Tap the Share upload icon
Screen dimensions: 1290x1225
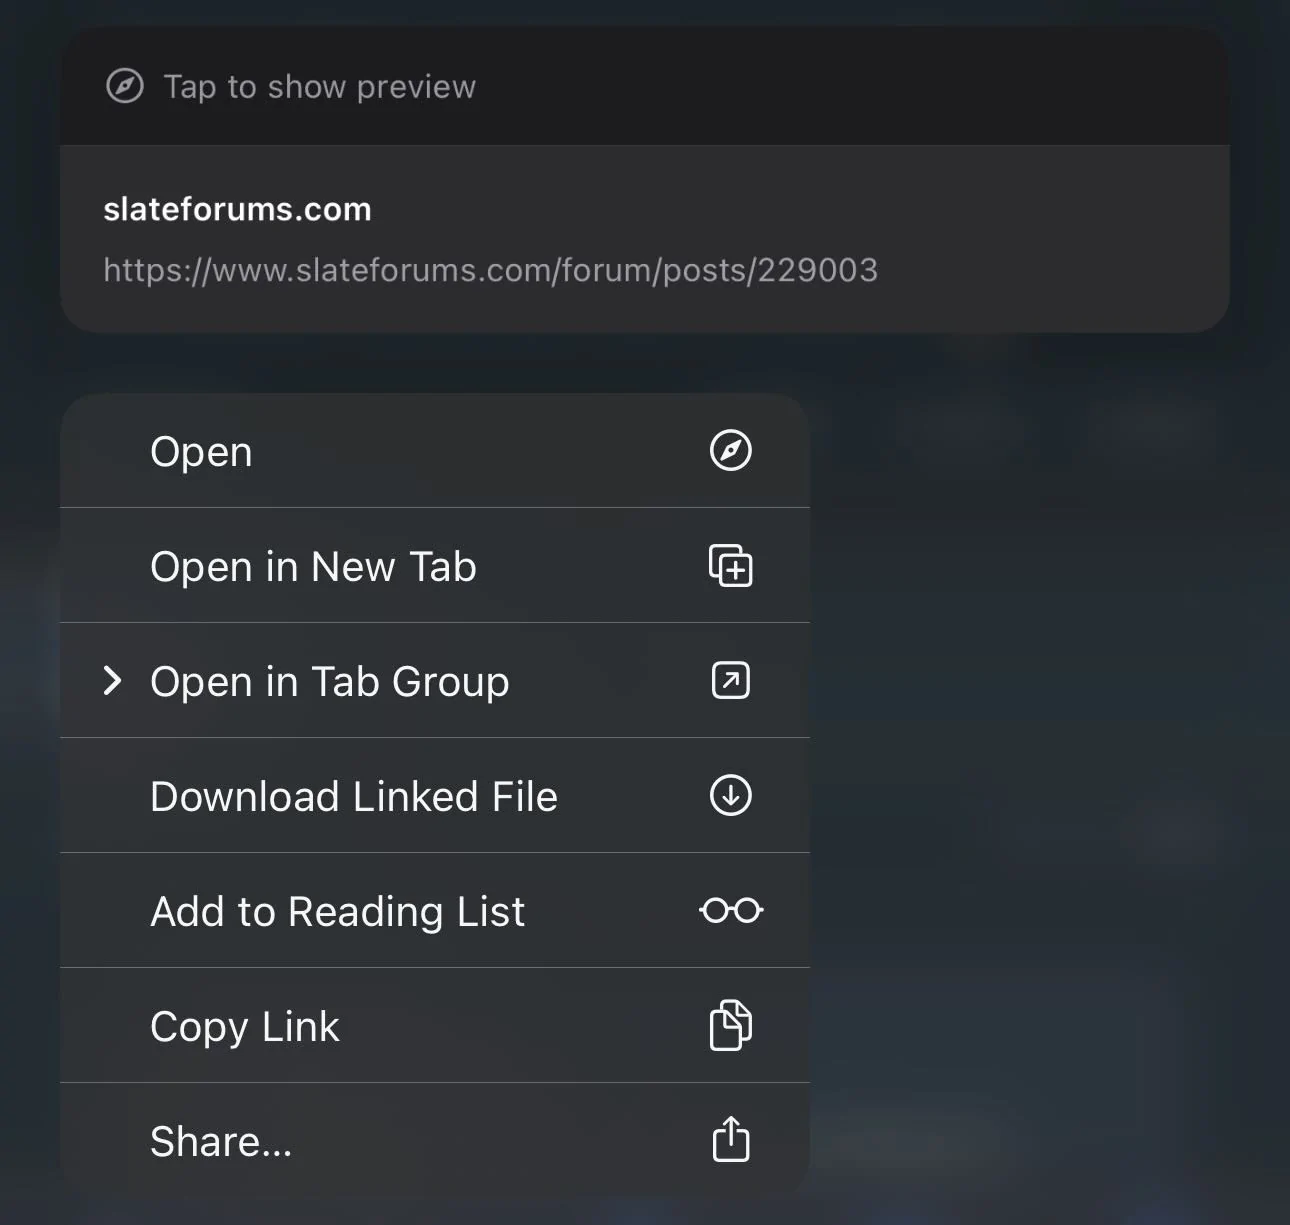pyautogui.click(x=731, y=1139)
